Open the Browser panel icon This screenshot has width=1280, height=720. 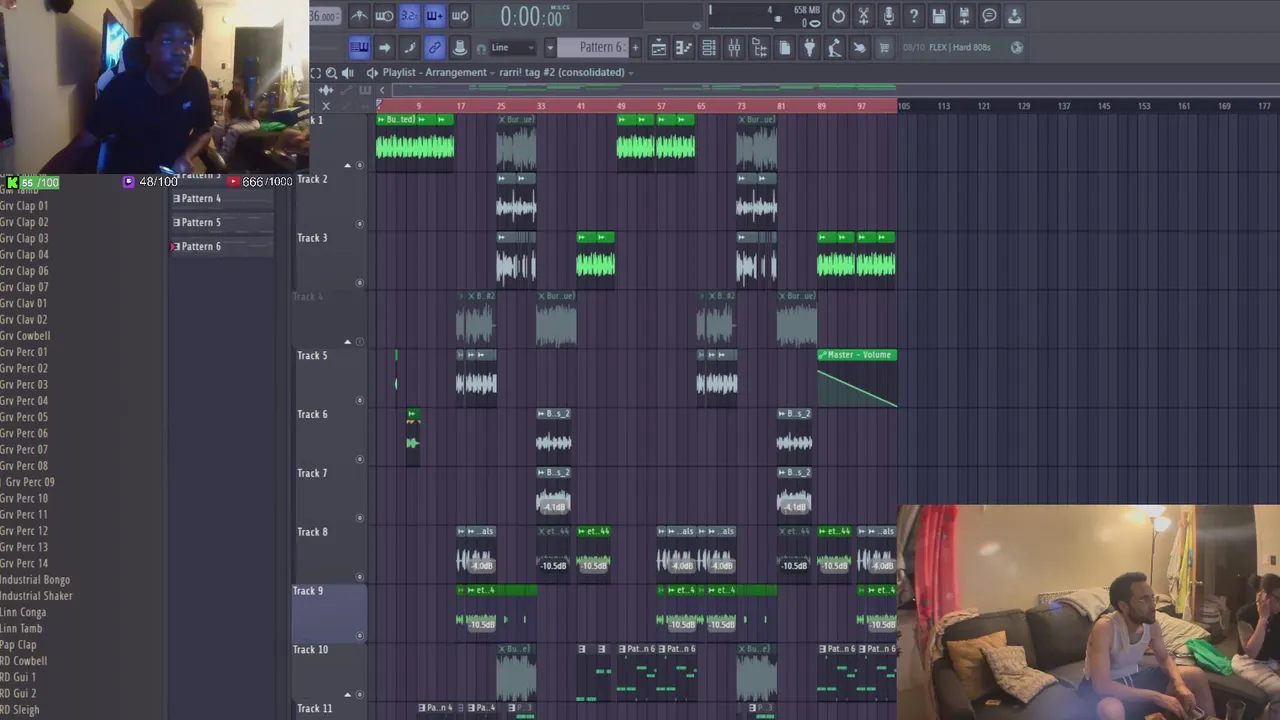tap(759, 47)
